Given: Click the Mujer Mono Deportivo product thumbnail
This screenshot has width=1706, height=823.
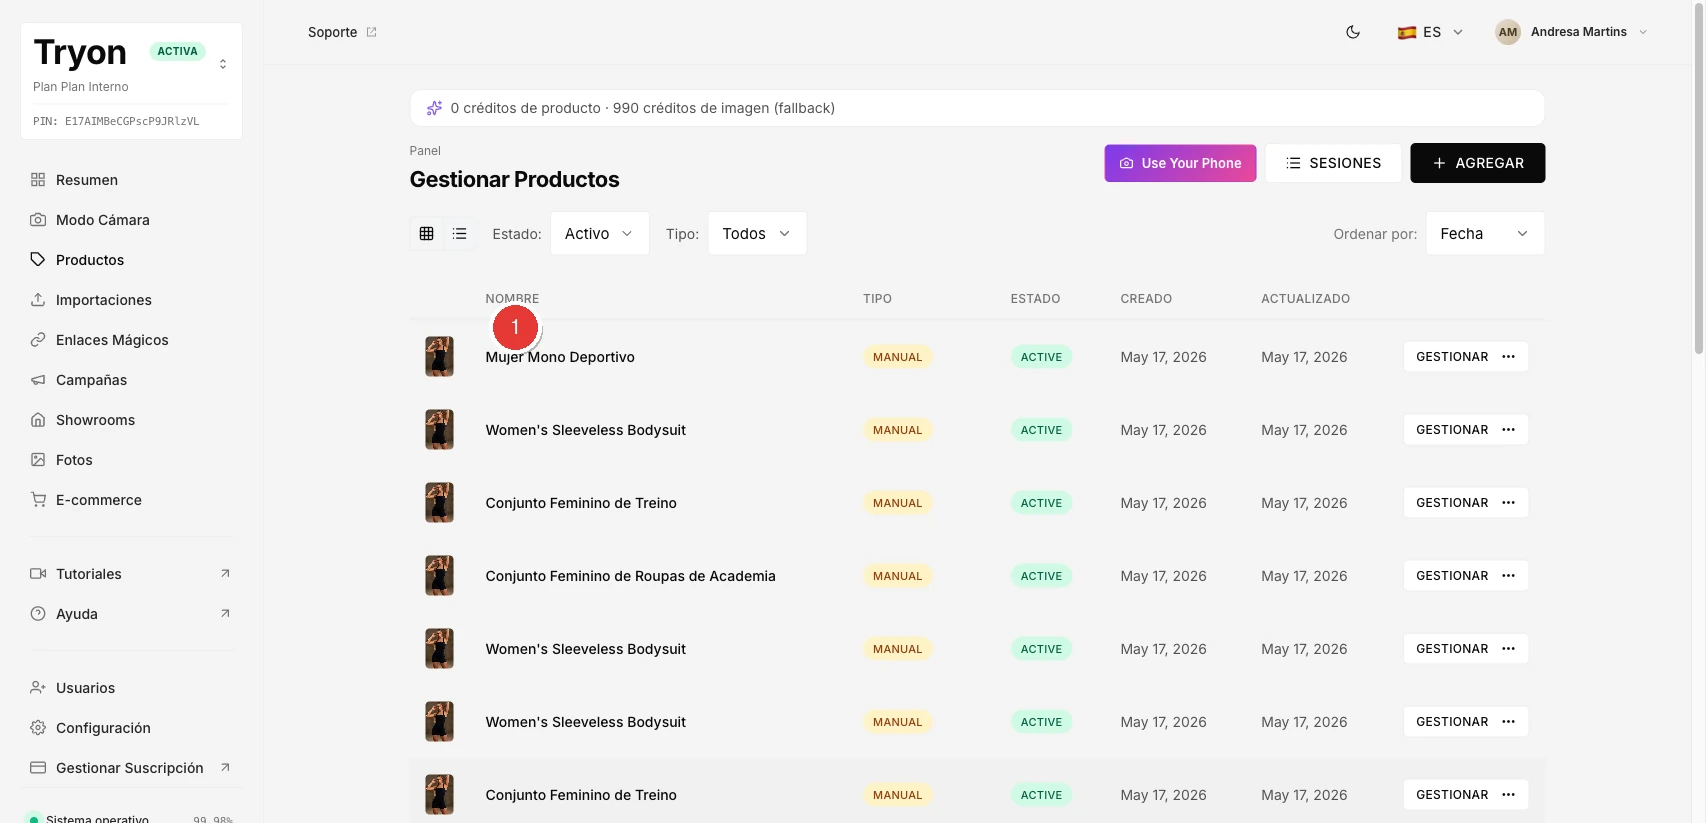Looking at the screenshot, I should (439, 357).
